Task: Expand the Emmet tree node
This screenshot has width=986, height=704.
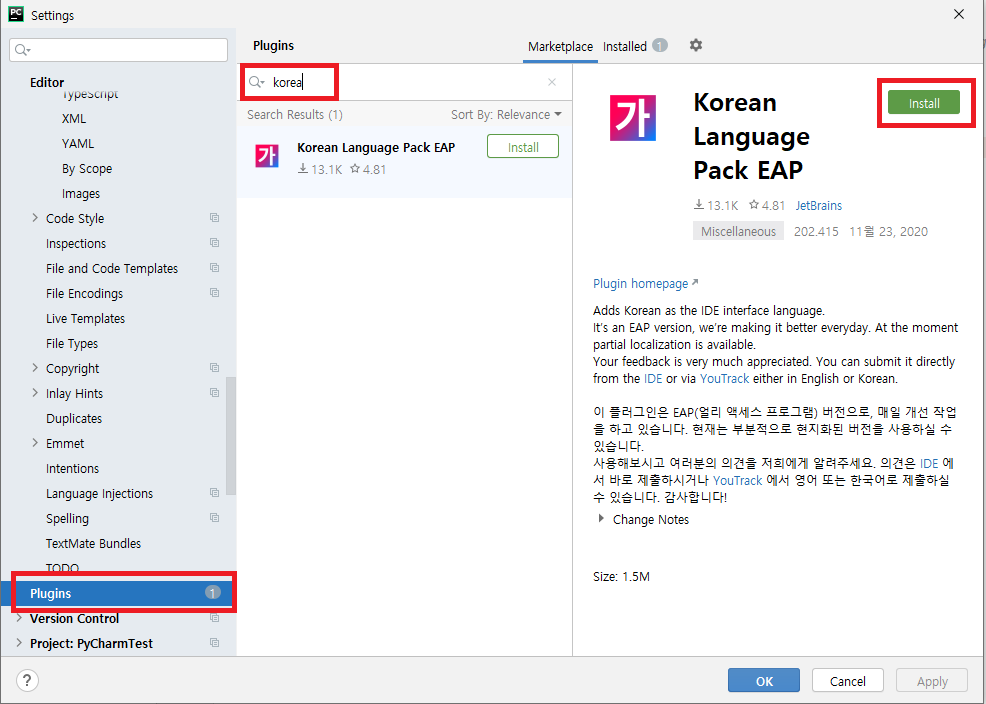Action: [x=35, y=443]
